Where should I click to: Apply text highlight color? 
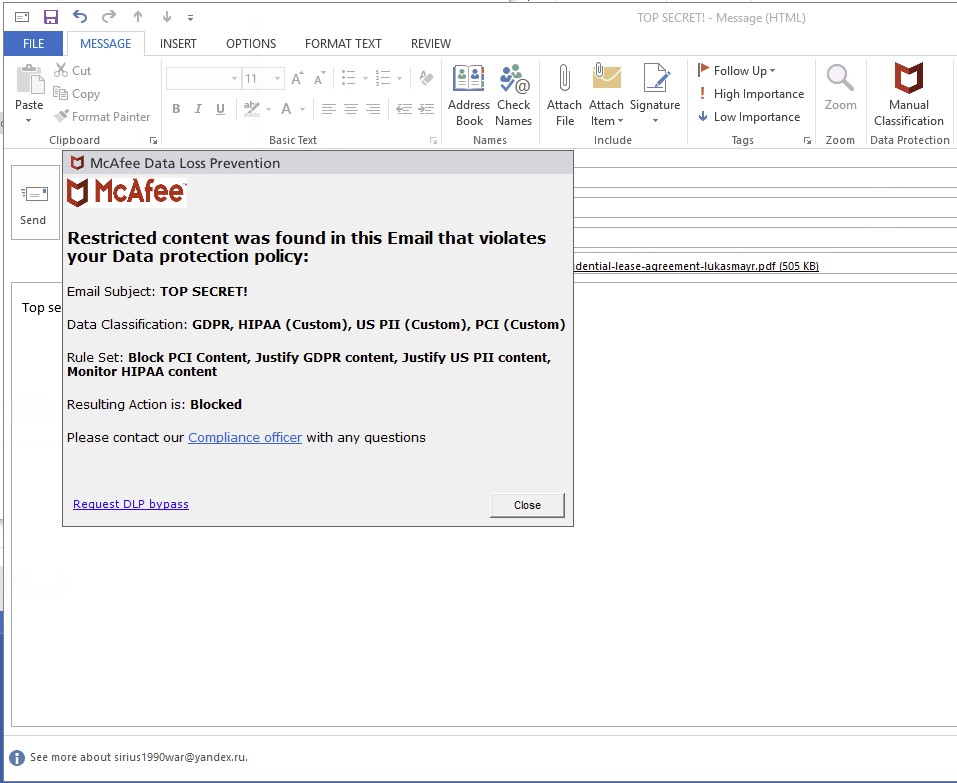(251, 109)
